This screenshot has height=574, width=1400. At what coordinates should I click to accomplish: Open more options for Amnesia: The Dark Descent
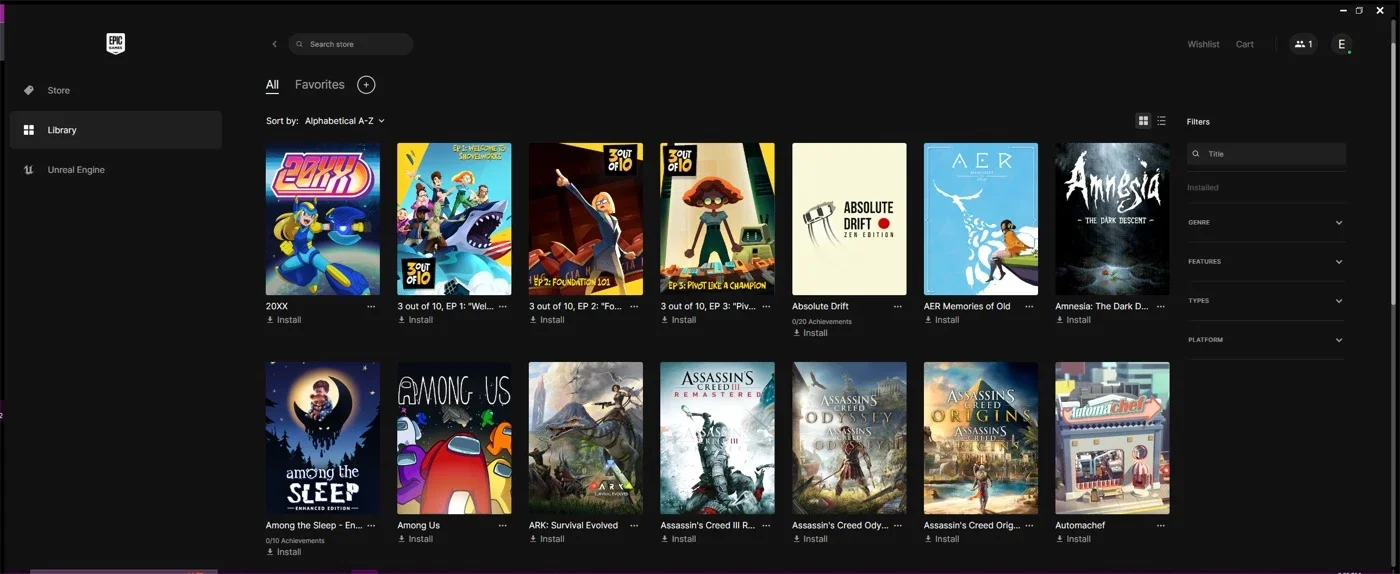pyautogui.click(x=1161, y=307)
